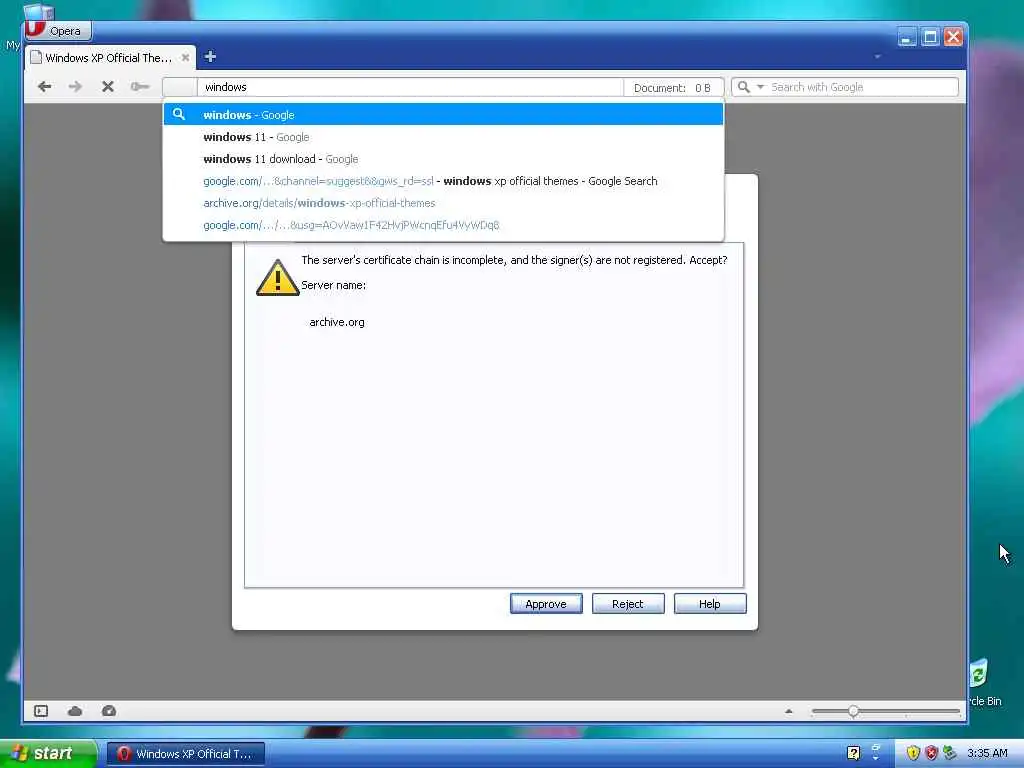Stop loading with the X icon
The width and height of the screenshot is (1024, 768).
coord(108,86)
